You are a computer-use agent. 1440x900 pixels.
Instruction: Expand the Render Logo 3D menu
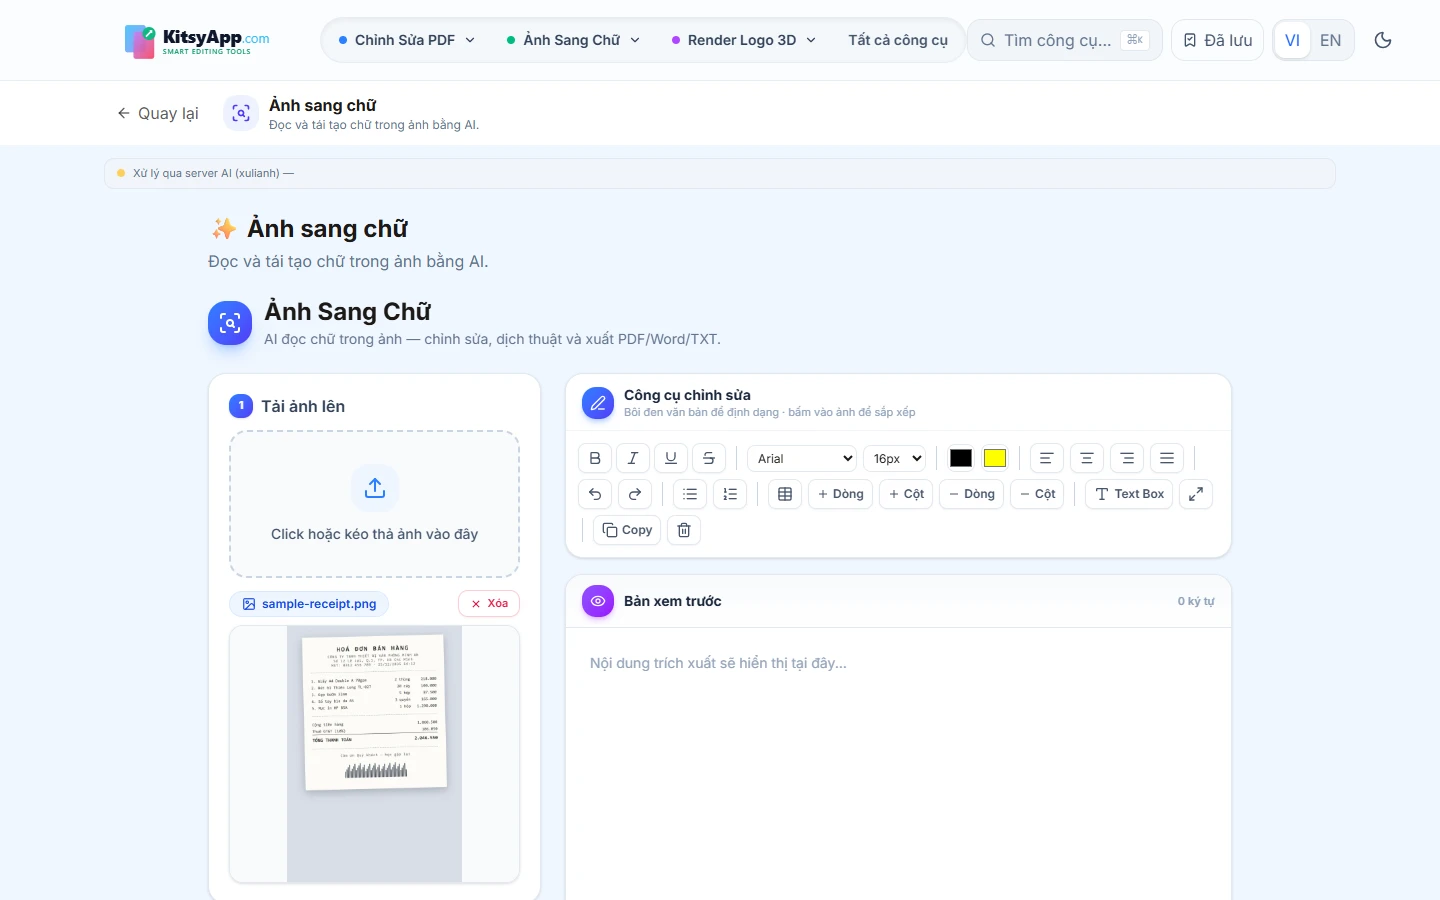tap(744, 40)
